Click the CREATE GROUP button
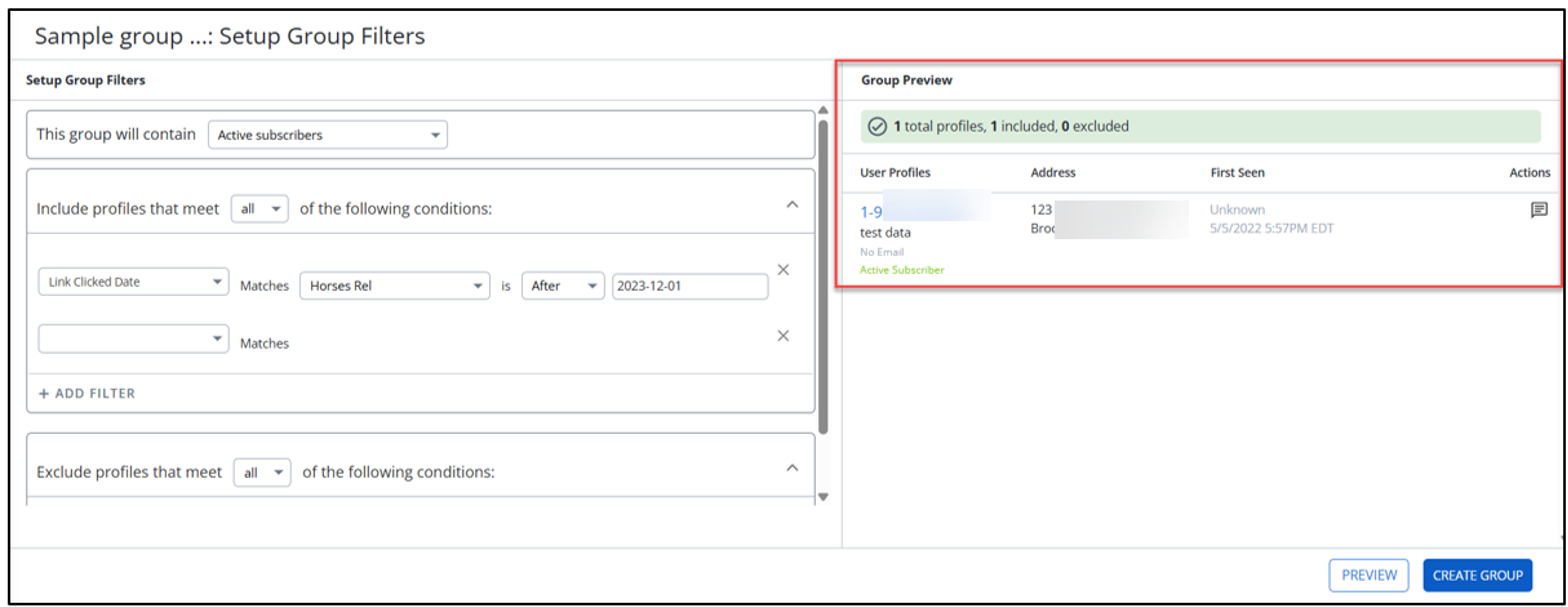 [1477, 575]
